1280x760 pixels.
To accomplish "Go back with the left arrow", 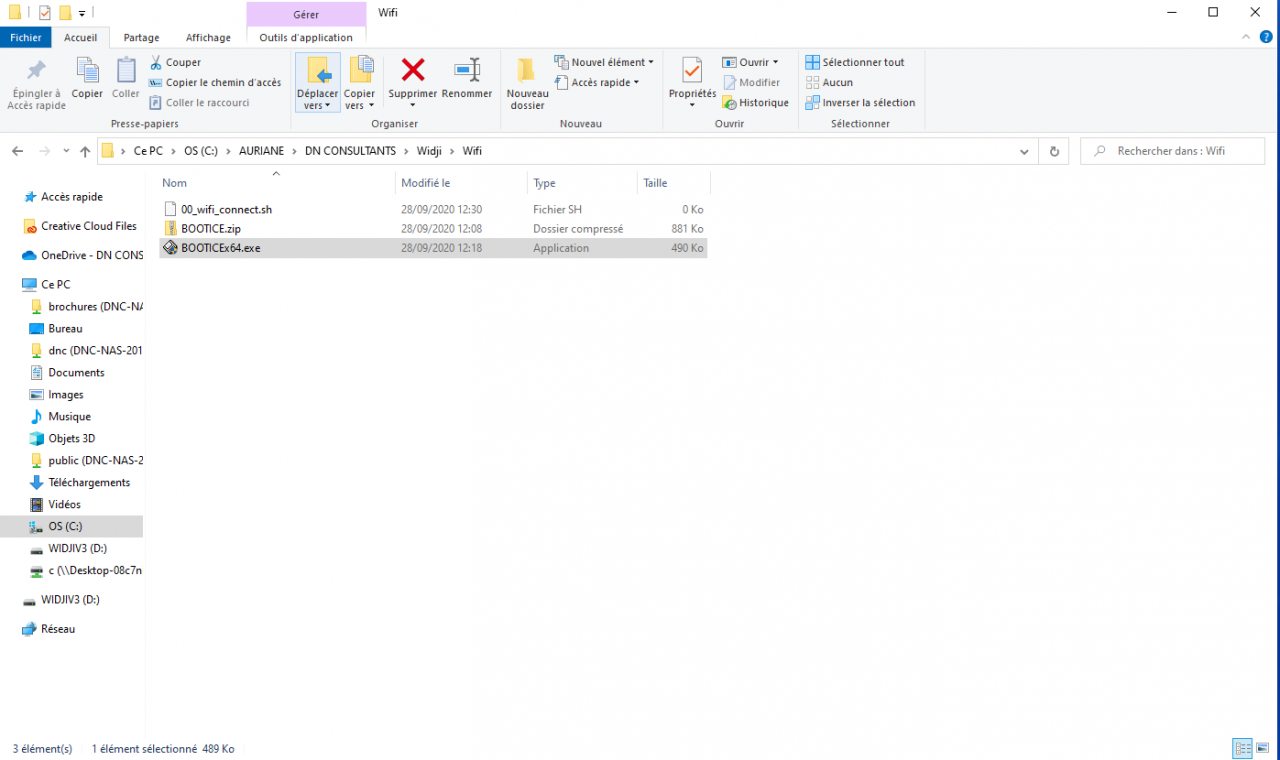I will coord(17,151).
